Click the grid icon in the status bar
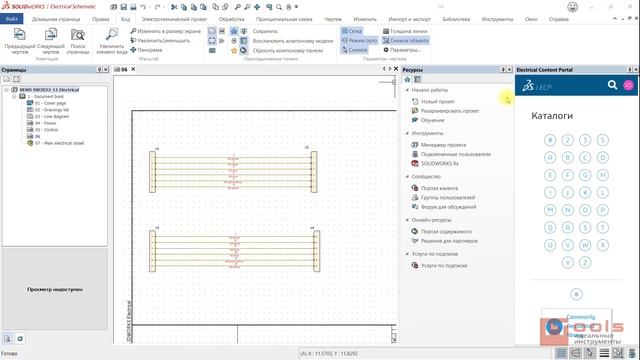The height and width of the screenshot is (360, 640). click(x=561, y=353)
